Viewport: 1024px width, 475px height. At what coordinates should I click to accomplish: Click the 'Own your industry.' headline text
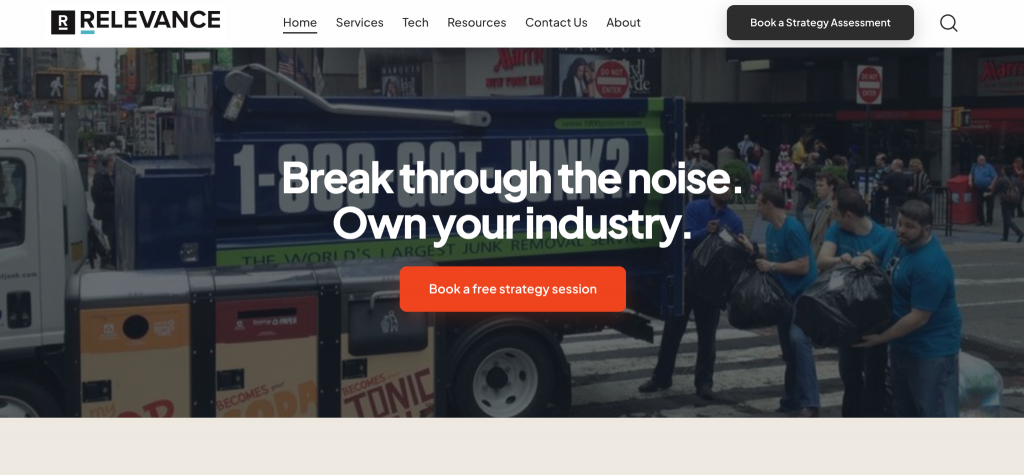[x=513, y=223]
